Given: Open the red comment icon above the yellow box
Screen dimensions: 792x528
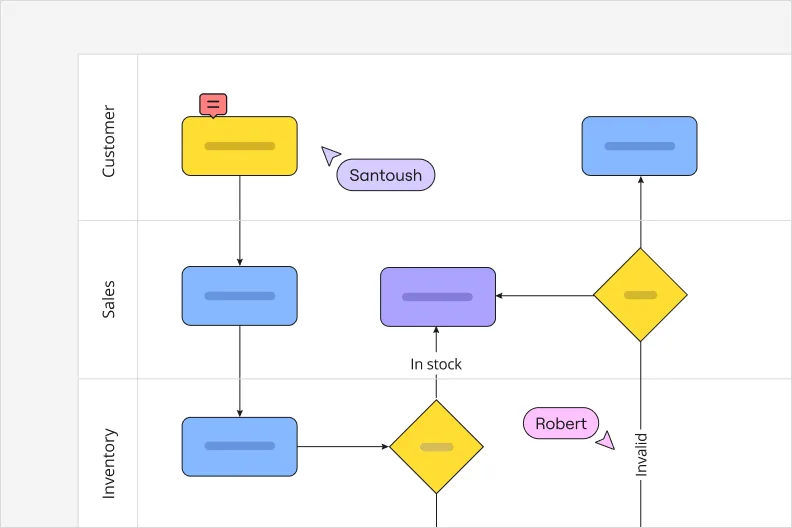Looking at the screenshot, I should tap(213, 104).
